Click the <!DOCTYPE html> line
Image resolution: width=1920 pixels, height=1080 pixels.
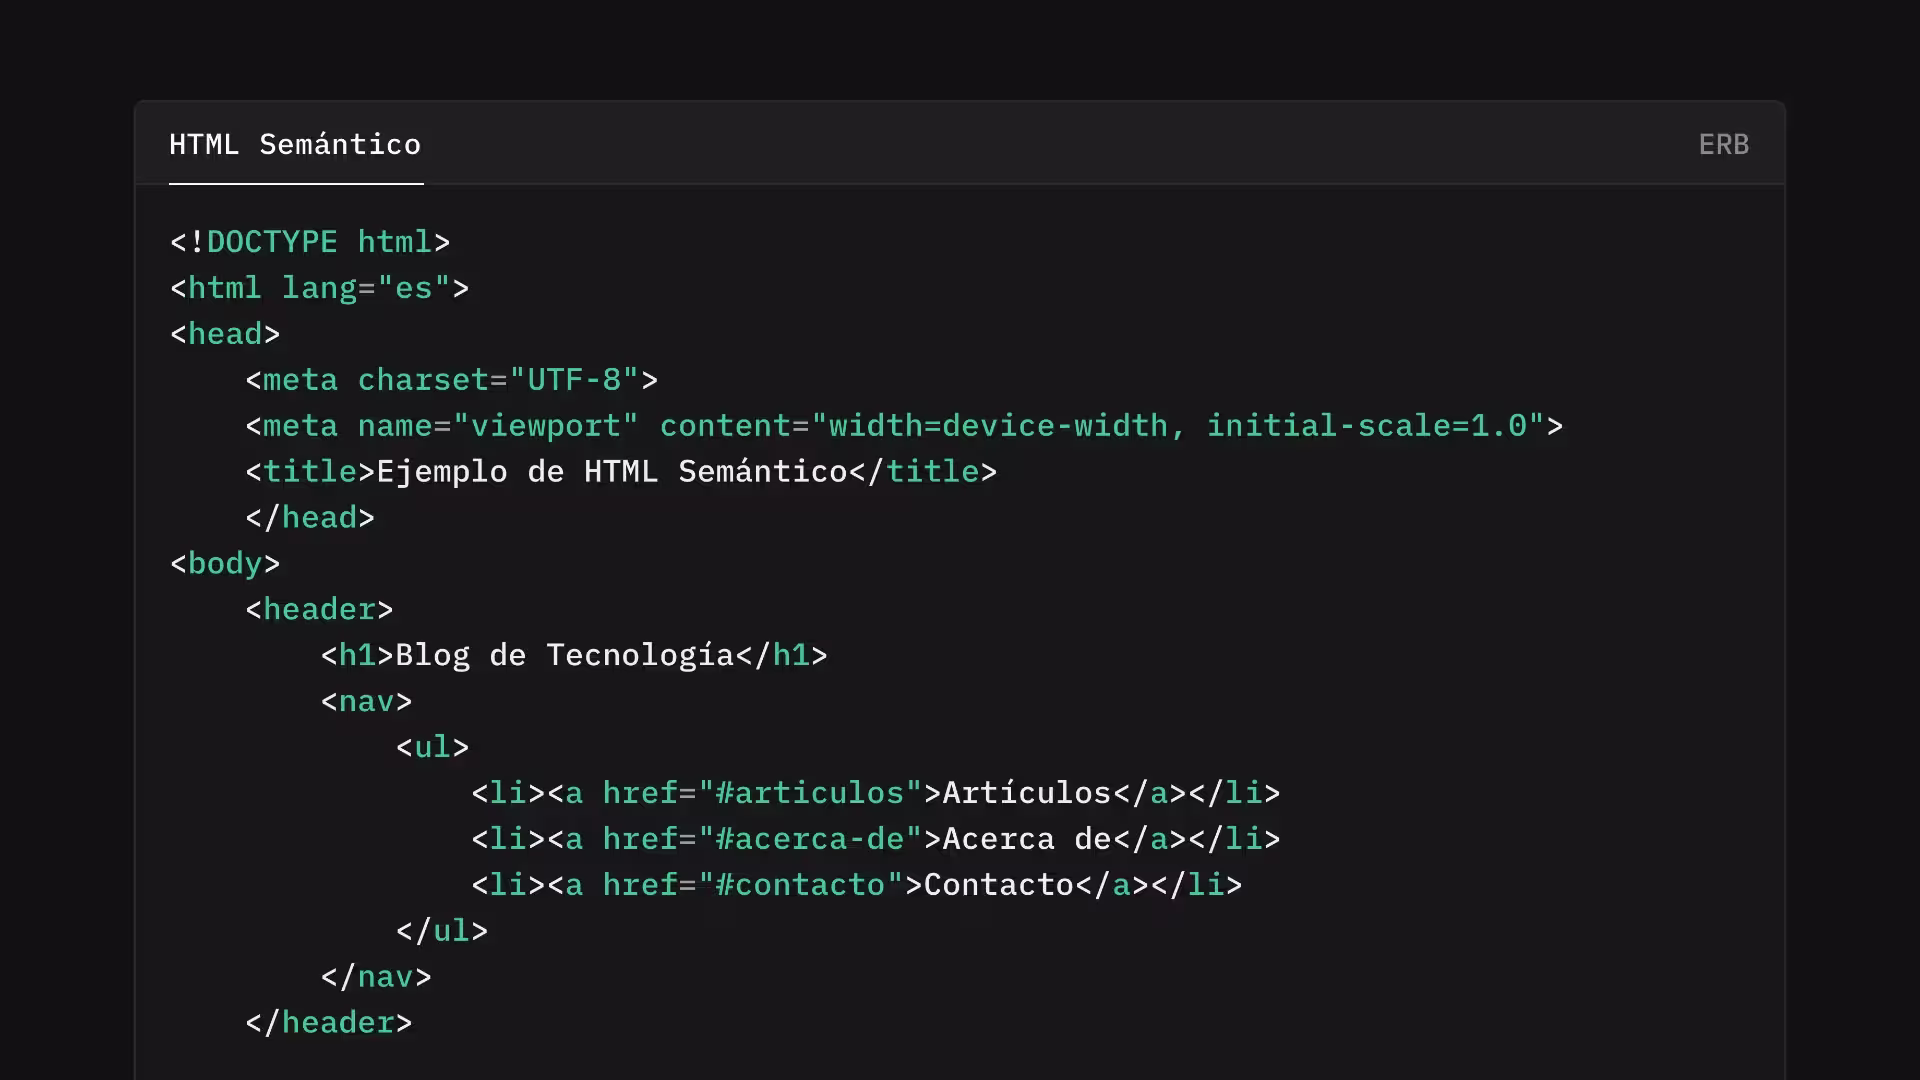[x=310, y=242]
